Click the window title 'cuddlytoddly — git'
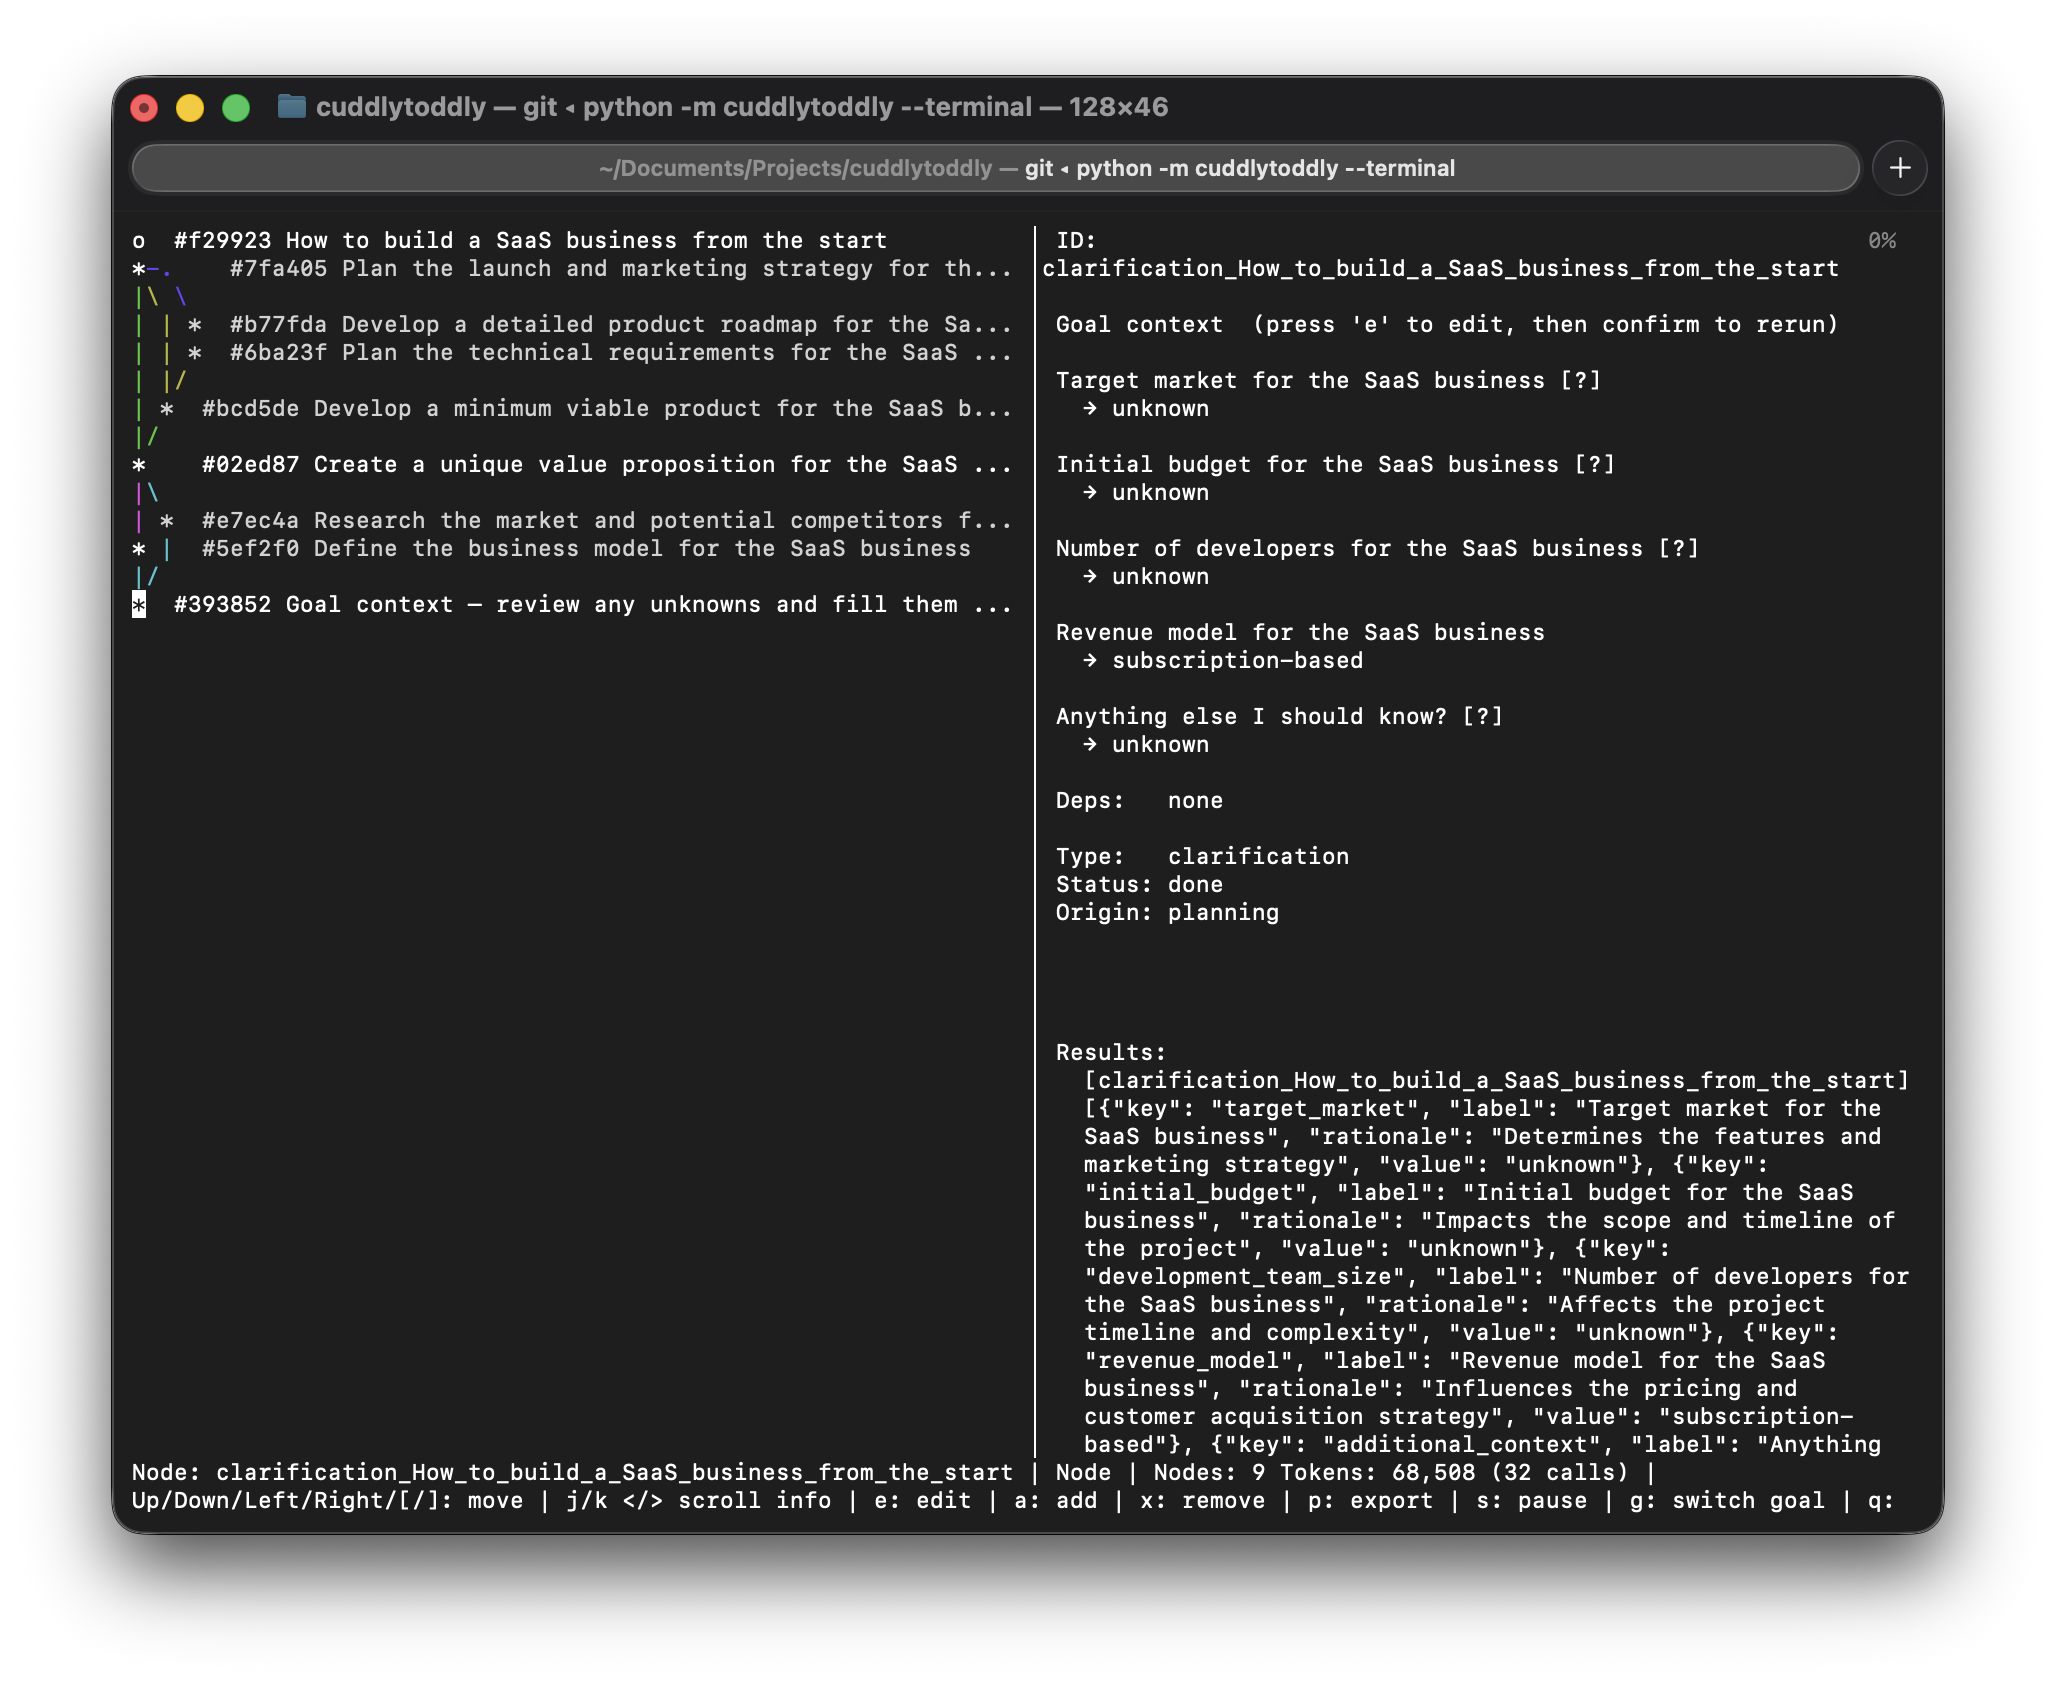Image resolution: width=2056 pixels, height=1682 pixels. [x=436, y=107]
